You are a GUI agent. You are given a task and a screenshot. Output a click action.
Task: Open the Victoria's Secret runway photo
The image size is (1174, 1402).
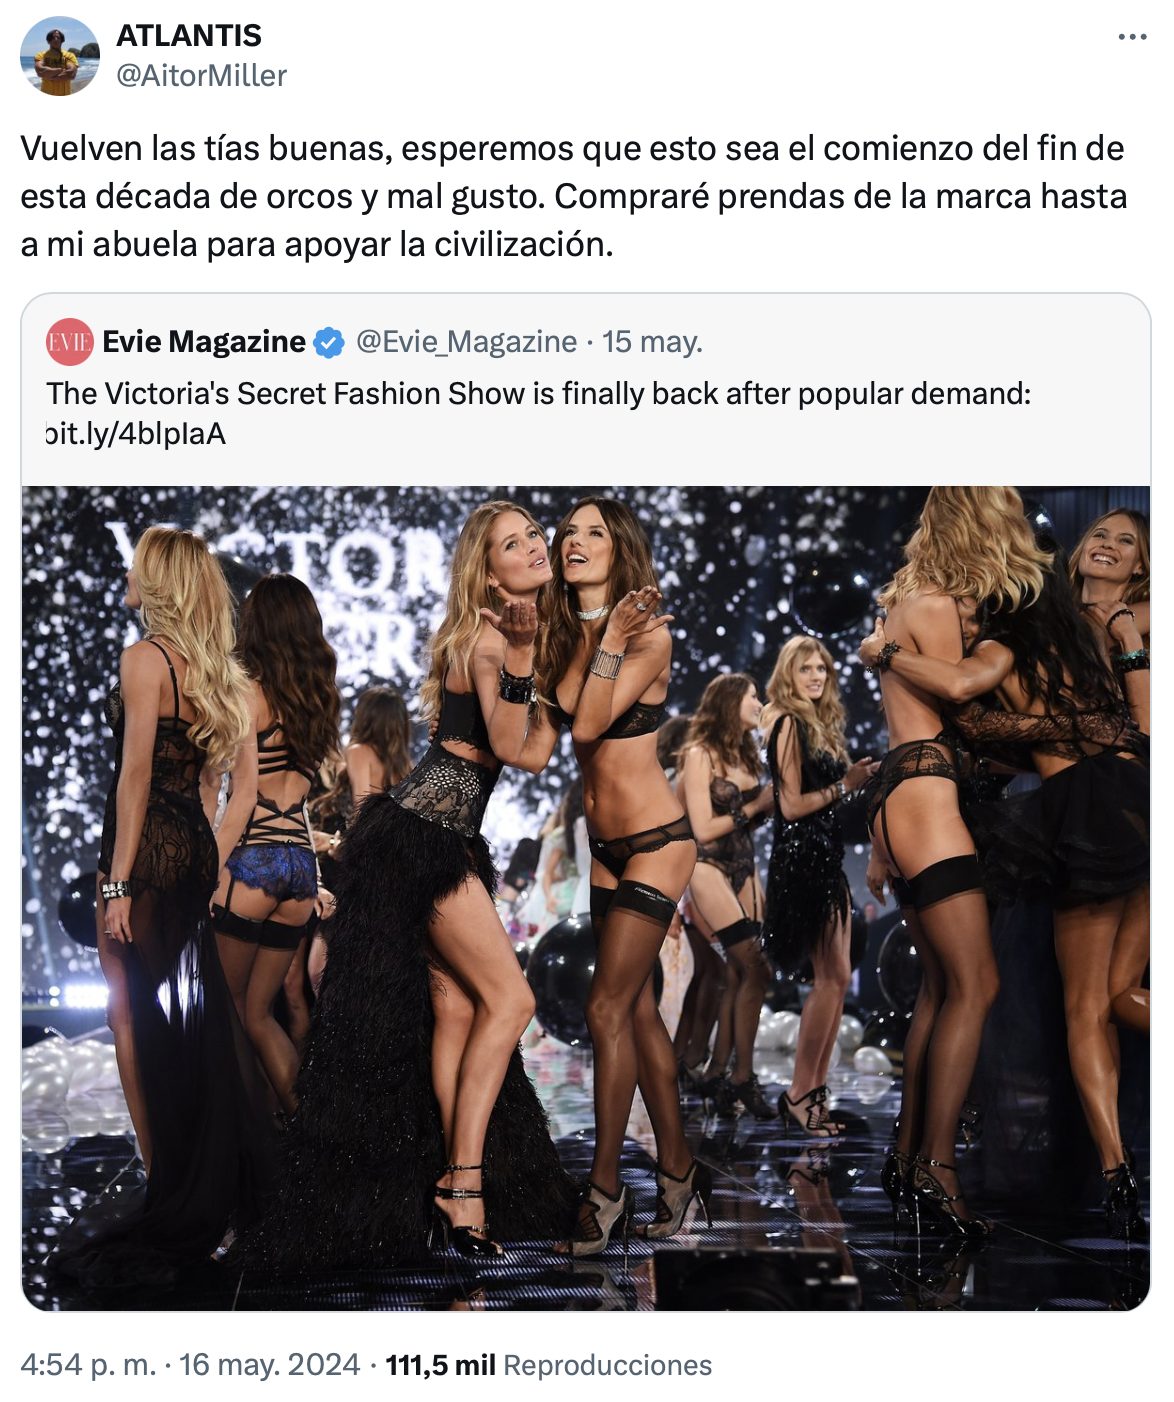tap(586, 898)
